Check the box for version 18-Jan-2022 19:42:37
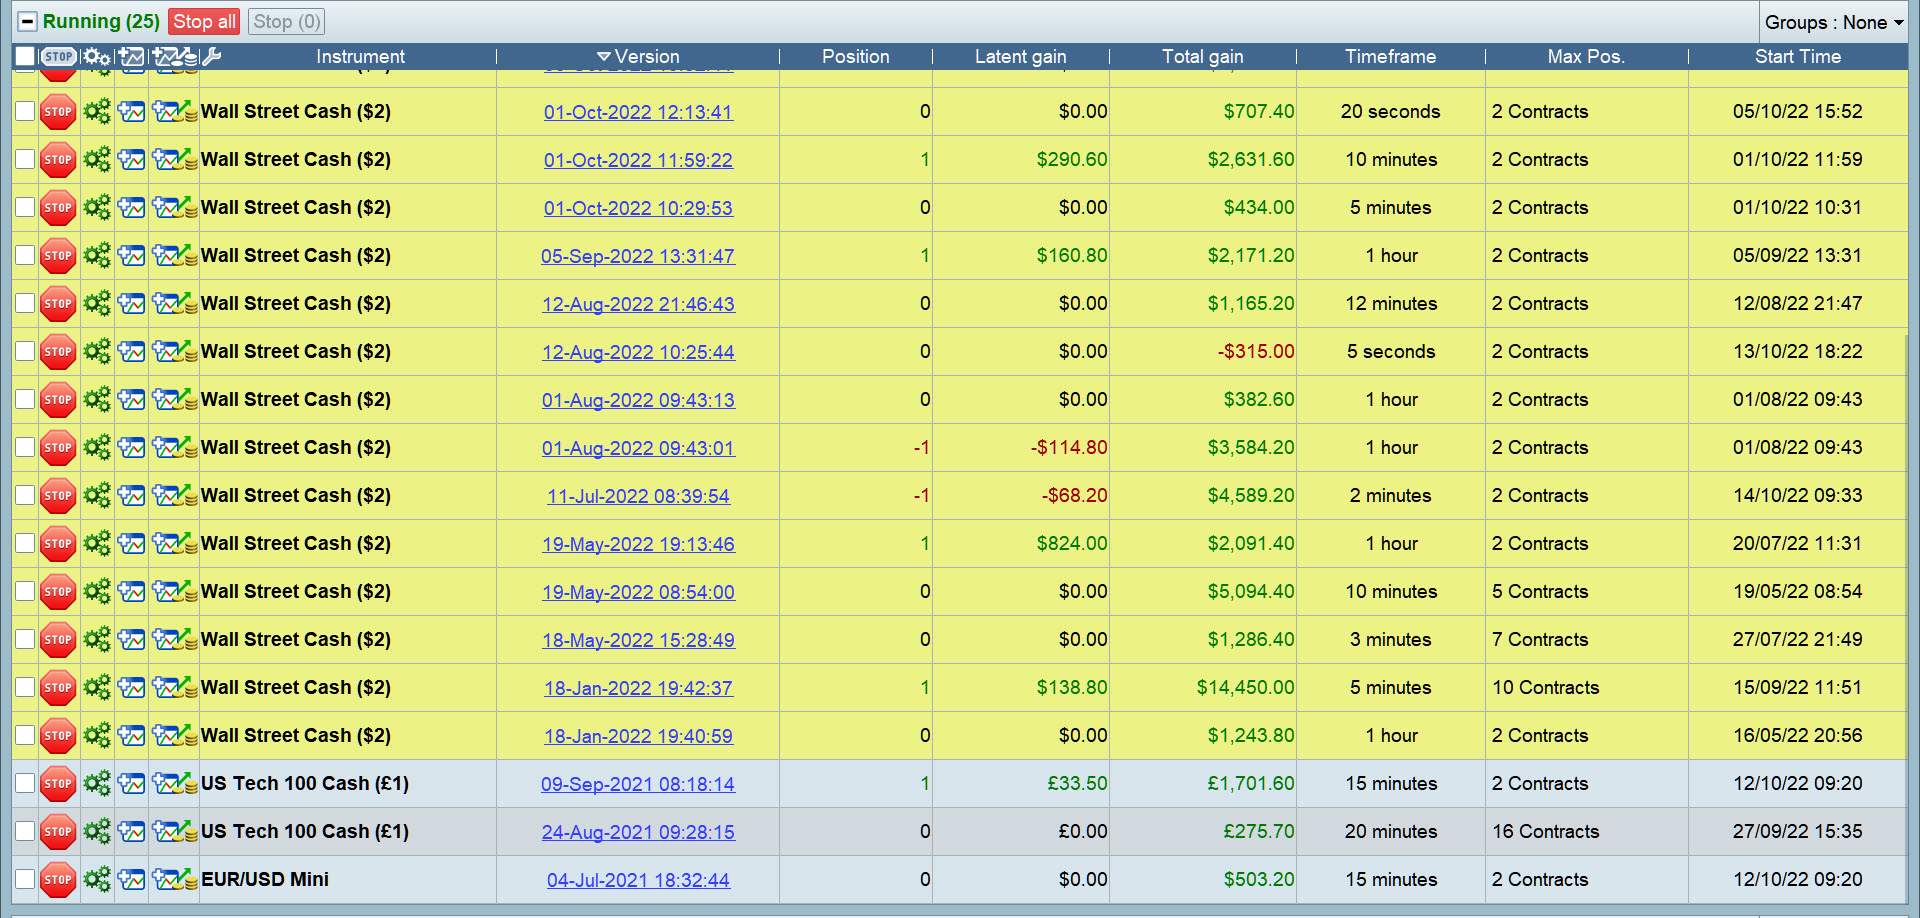 [25, 688]
